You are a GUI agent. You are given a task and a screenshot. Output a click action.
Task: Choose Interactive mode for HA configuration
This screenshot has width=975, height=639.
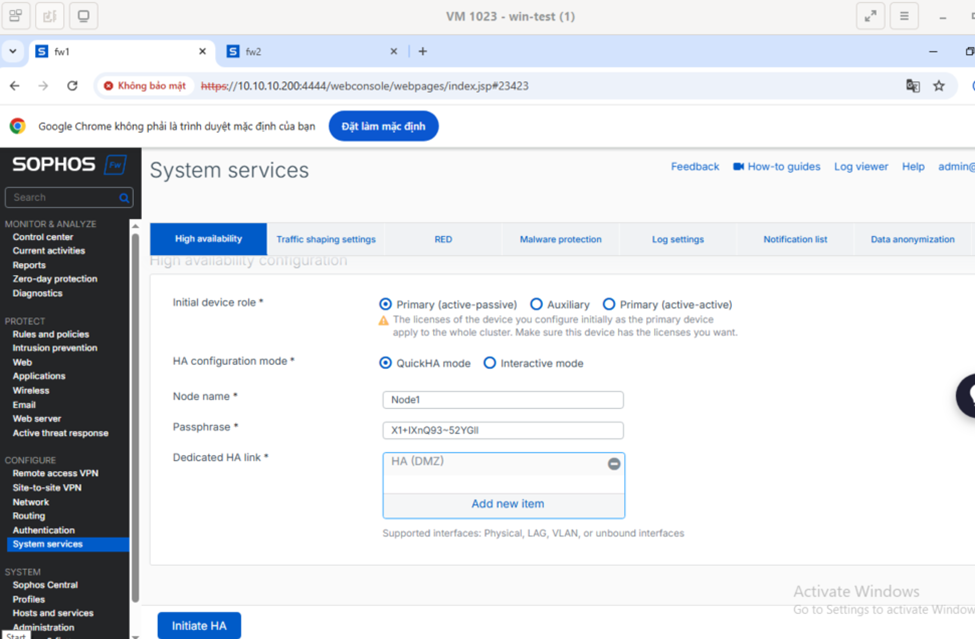tap(490, 363)
